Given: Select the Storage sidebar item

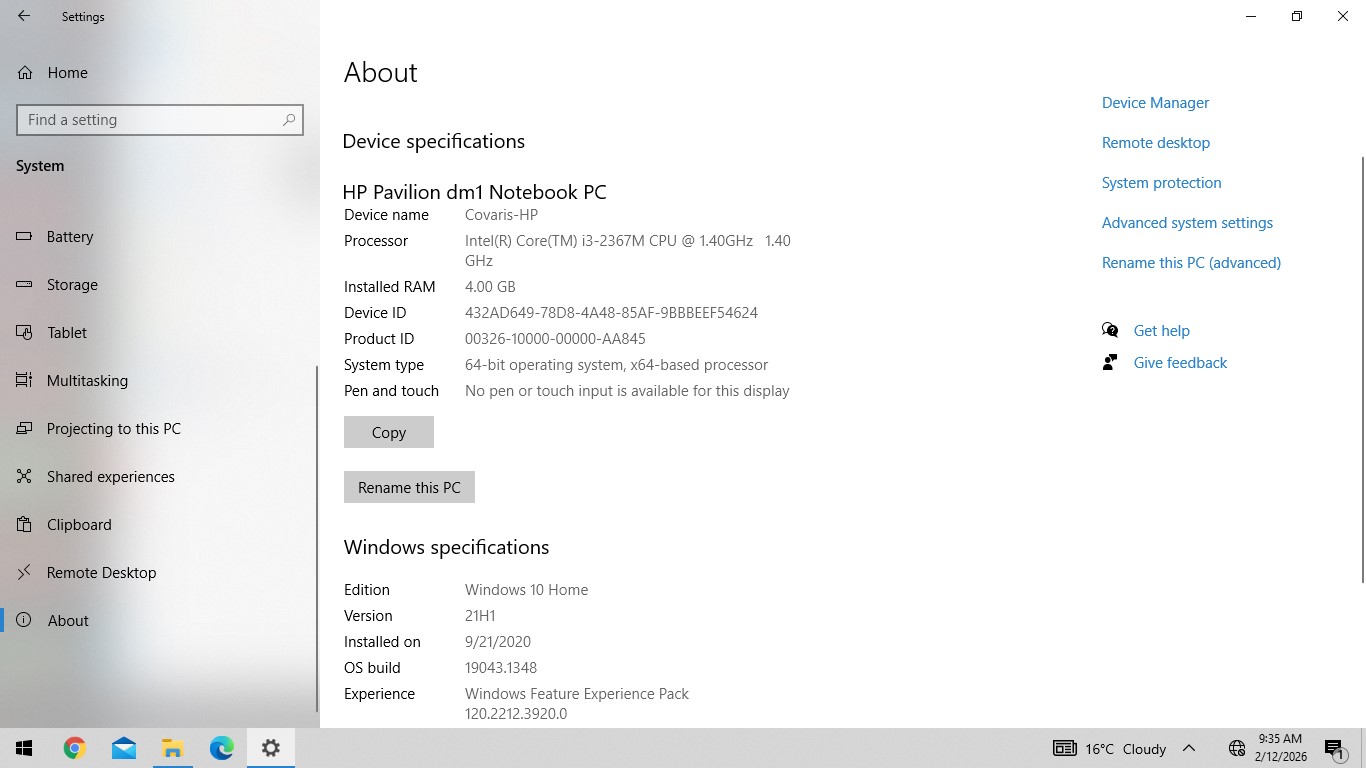Looking at the screenshot, I should 72,285.
